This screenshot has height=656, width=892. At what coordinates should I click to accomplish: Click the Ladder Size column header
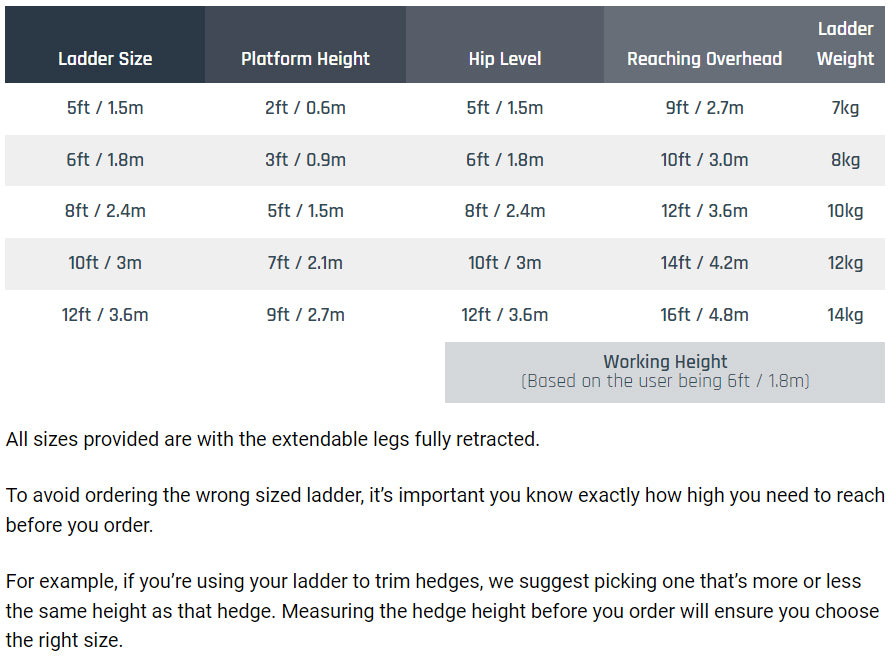click(105, 59)
